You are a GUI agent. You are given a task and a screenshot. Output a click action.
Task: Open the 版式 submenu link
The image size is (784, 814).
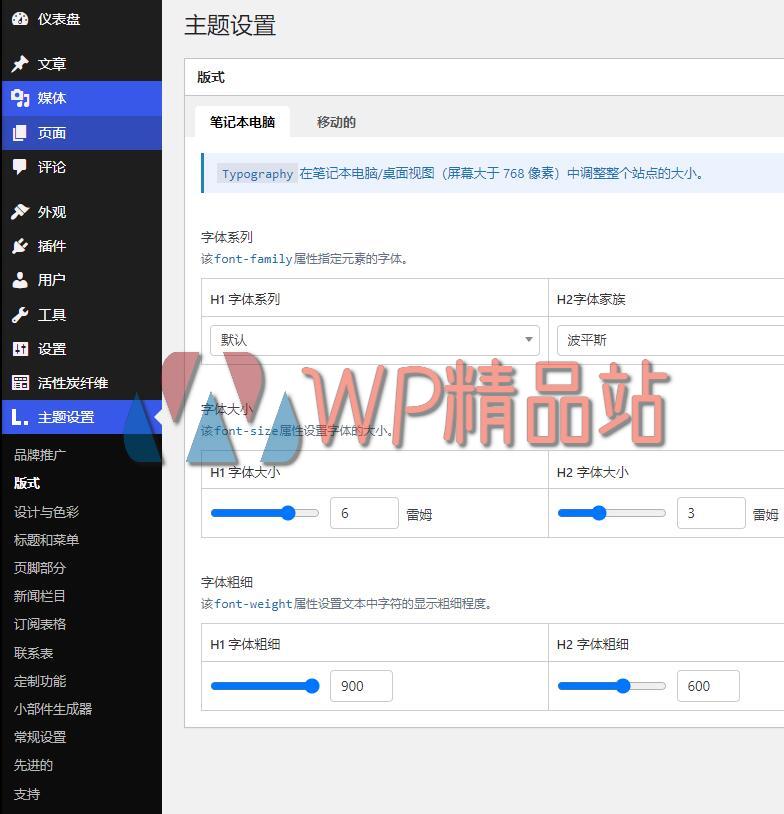(x=26, y=483)
